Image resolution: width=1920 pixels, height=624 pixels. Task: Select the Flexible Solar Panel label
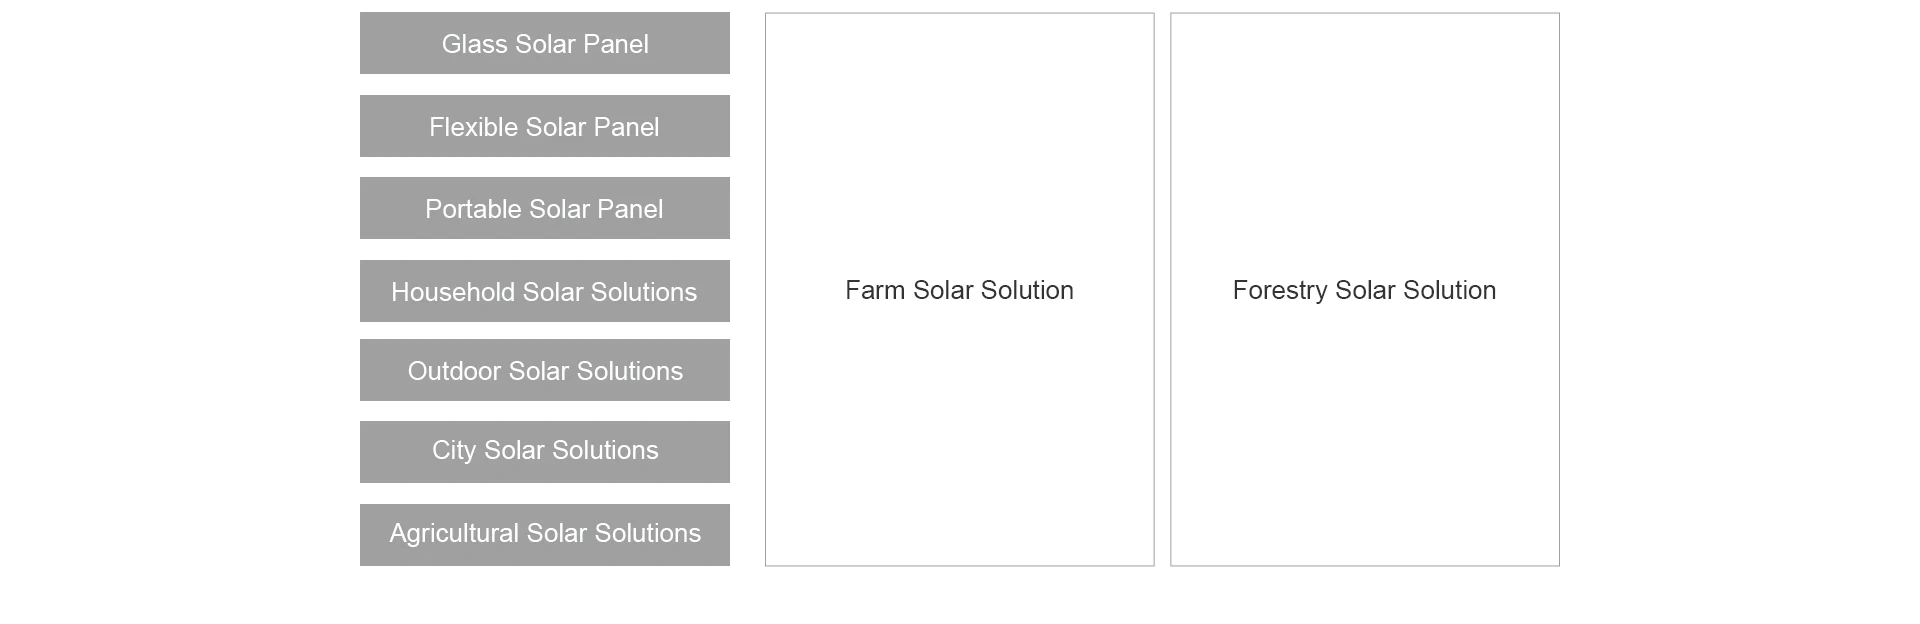544,126
